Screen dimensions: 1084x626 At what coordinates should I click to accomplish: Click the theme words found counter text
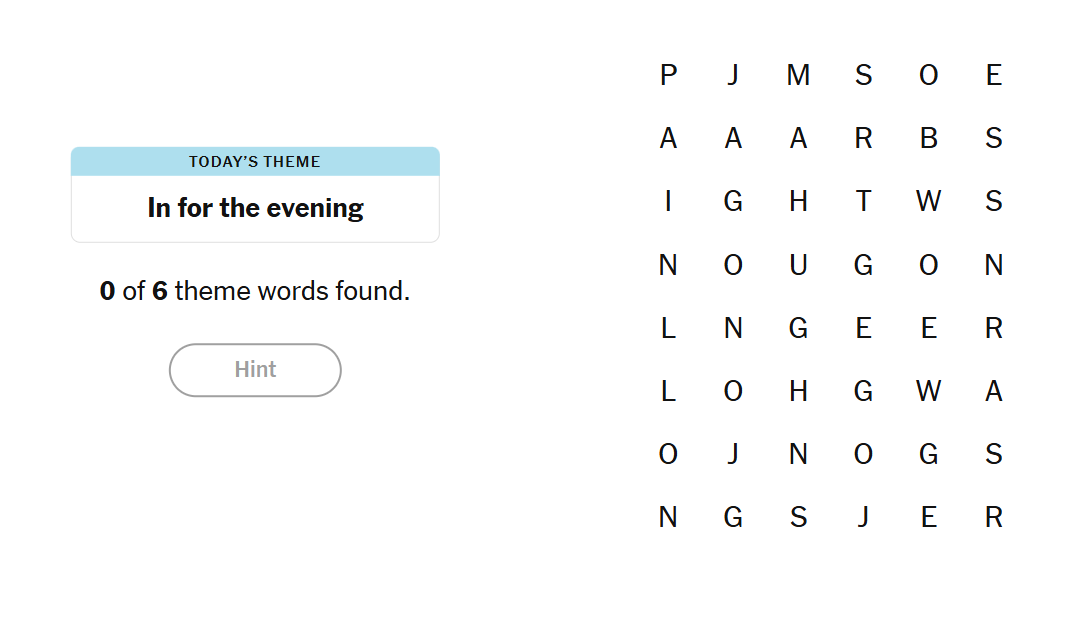(x=255, y=291)
